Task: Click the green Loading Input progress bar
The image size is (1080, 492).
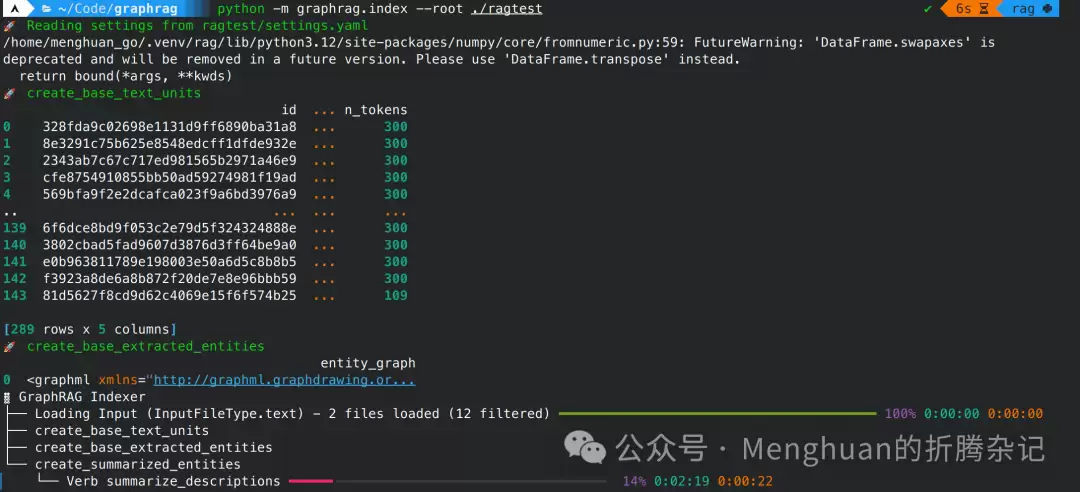Action: (717, 414)
